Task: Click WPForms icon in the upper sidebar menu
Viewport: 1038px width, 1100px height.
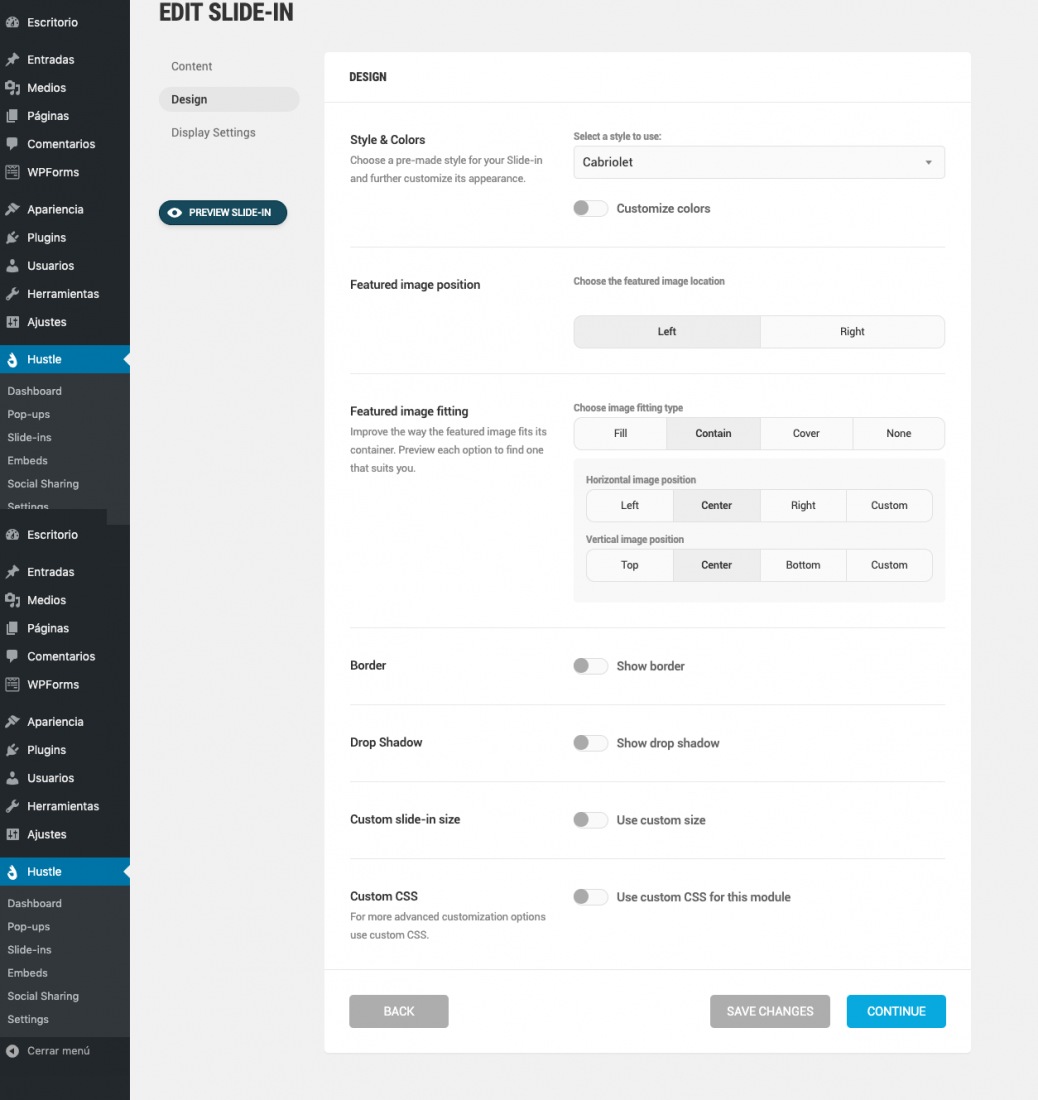Action: [x=12, y=172]
